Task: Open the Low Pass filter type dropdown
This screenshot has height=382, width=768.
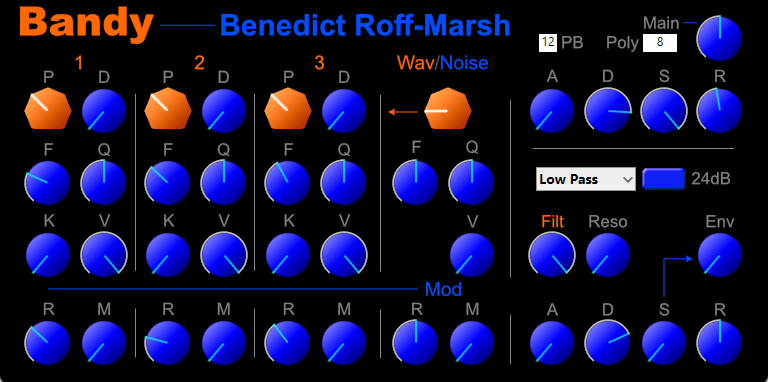Action: click(x=586, y=179)
